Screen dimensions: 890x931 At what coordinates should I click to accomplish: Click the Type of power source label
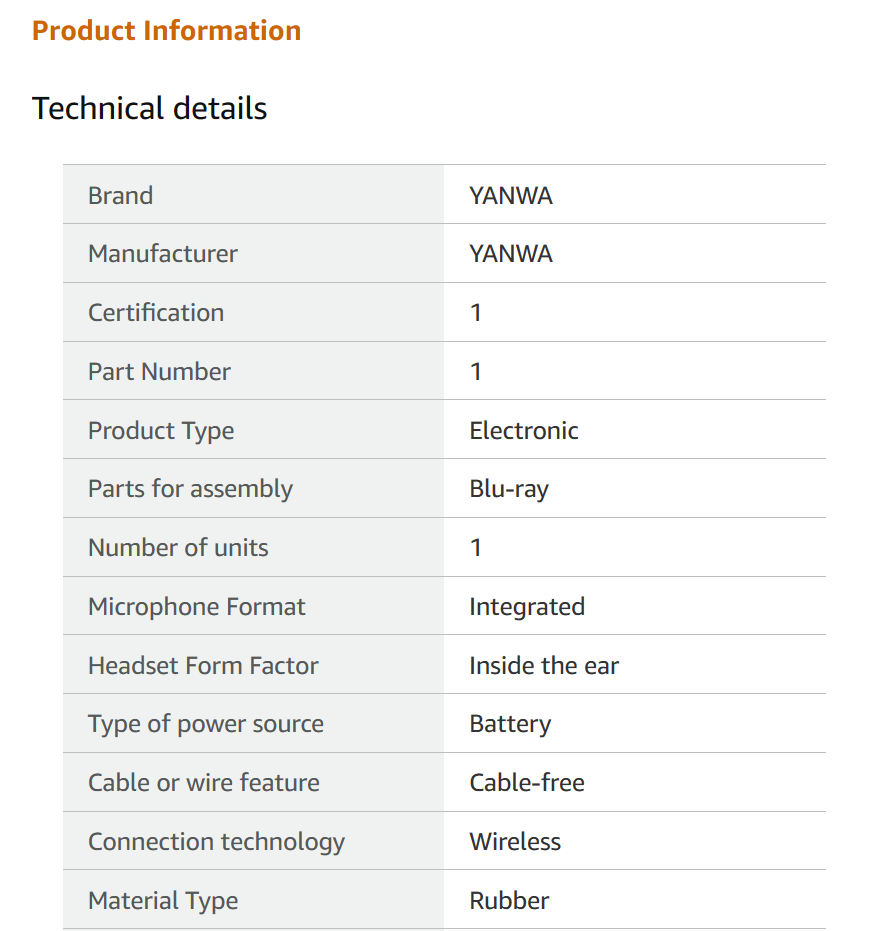tap(205, 724)
